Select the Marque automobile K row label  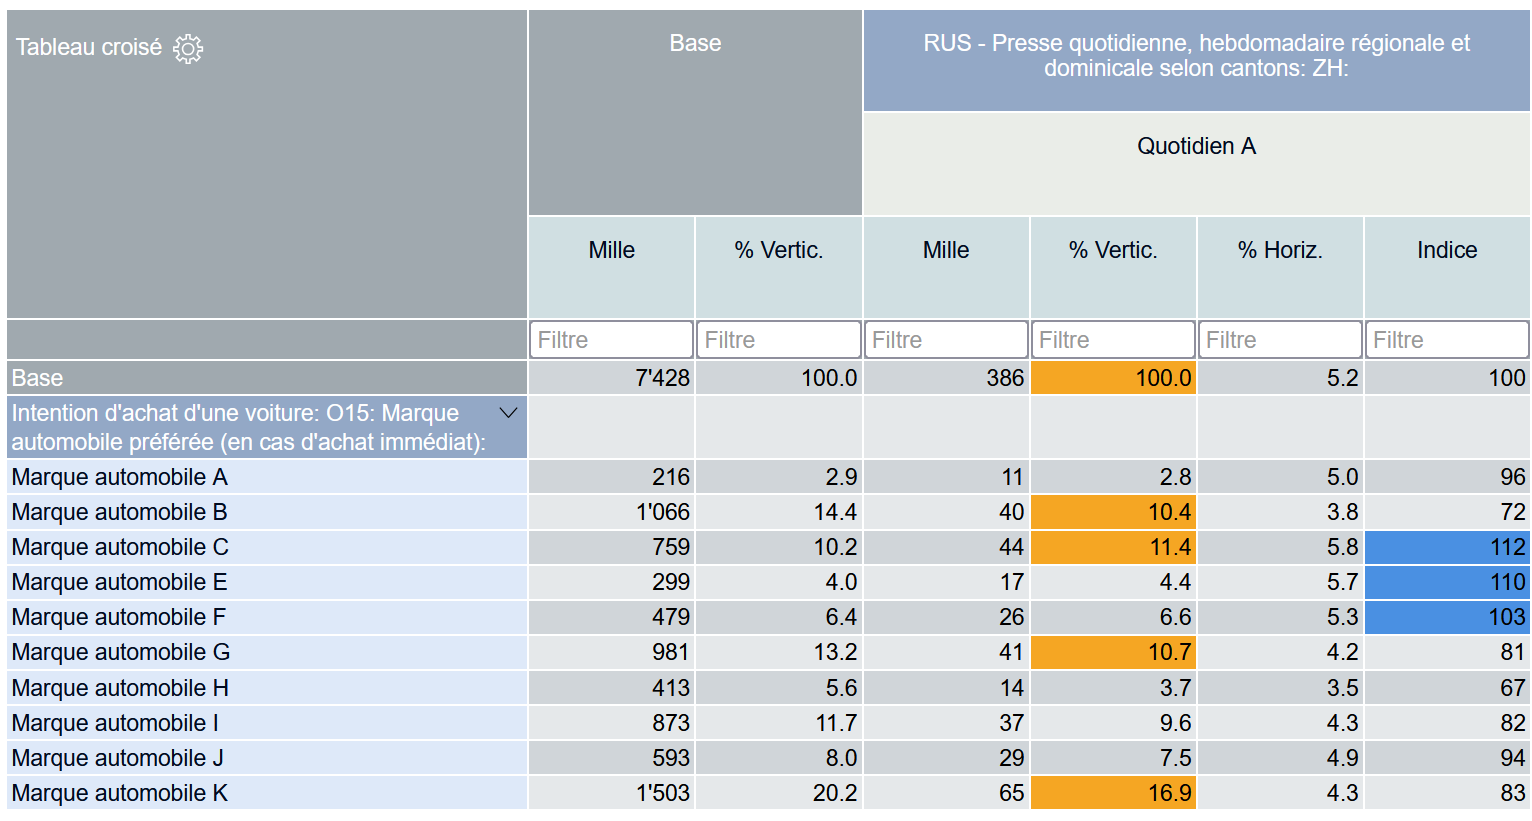[x=120, y=793]
